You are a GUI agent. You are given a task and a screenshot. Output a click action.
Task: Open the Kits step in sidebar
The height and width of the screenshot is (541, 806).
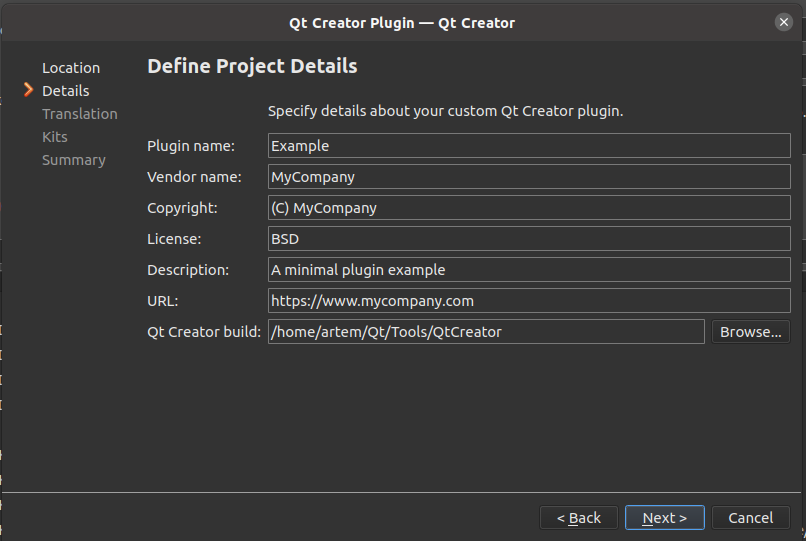click(x=55, y=137)
